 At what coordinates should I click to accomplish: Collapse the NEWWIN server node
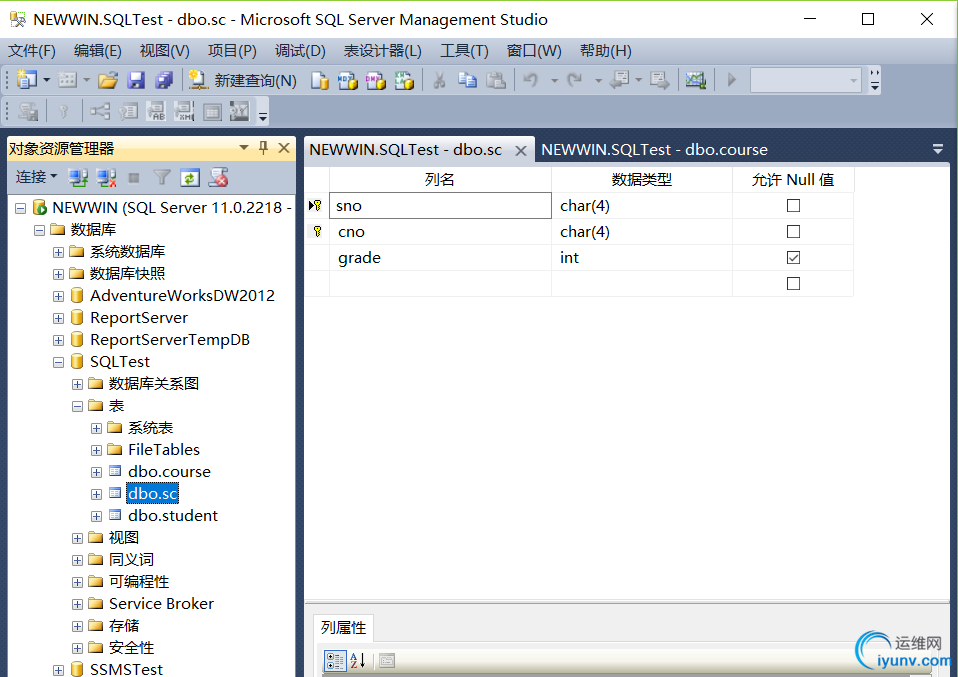pos(20,208)
